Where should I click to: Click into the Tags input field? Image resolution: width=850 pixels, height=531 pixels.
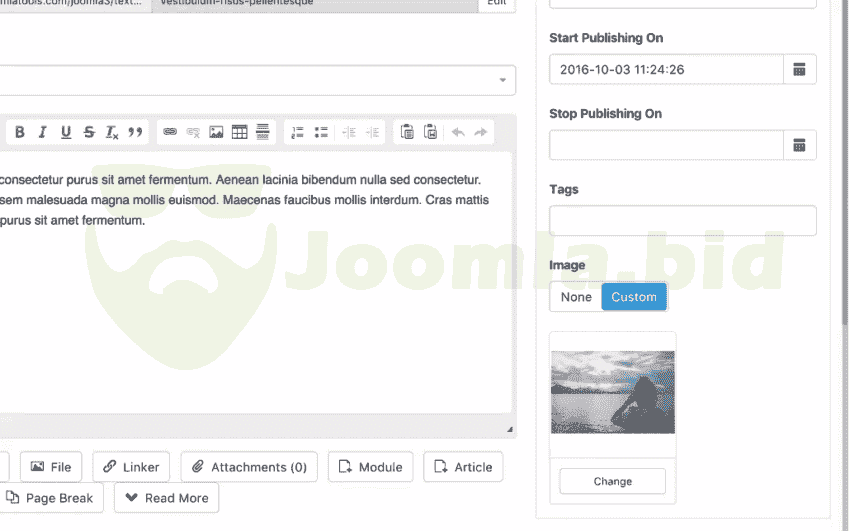tap(682, 221)
